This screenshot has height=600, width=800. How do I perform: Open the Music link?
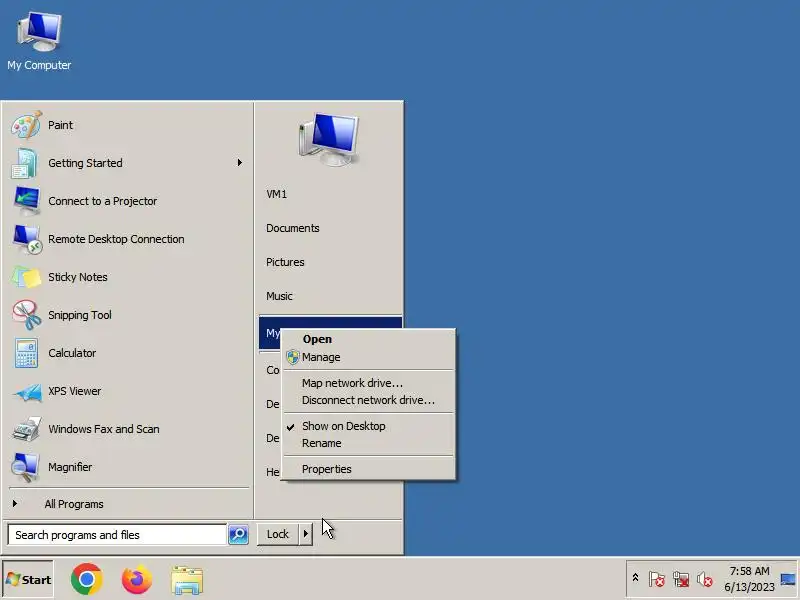tap(279, 296)
